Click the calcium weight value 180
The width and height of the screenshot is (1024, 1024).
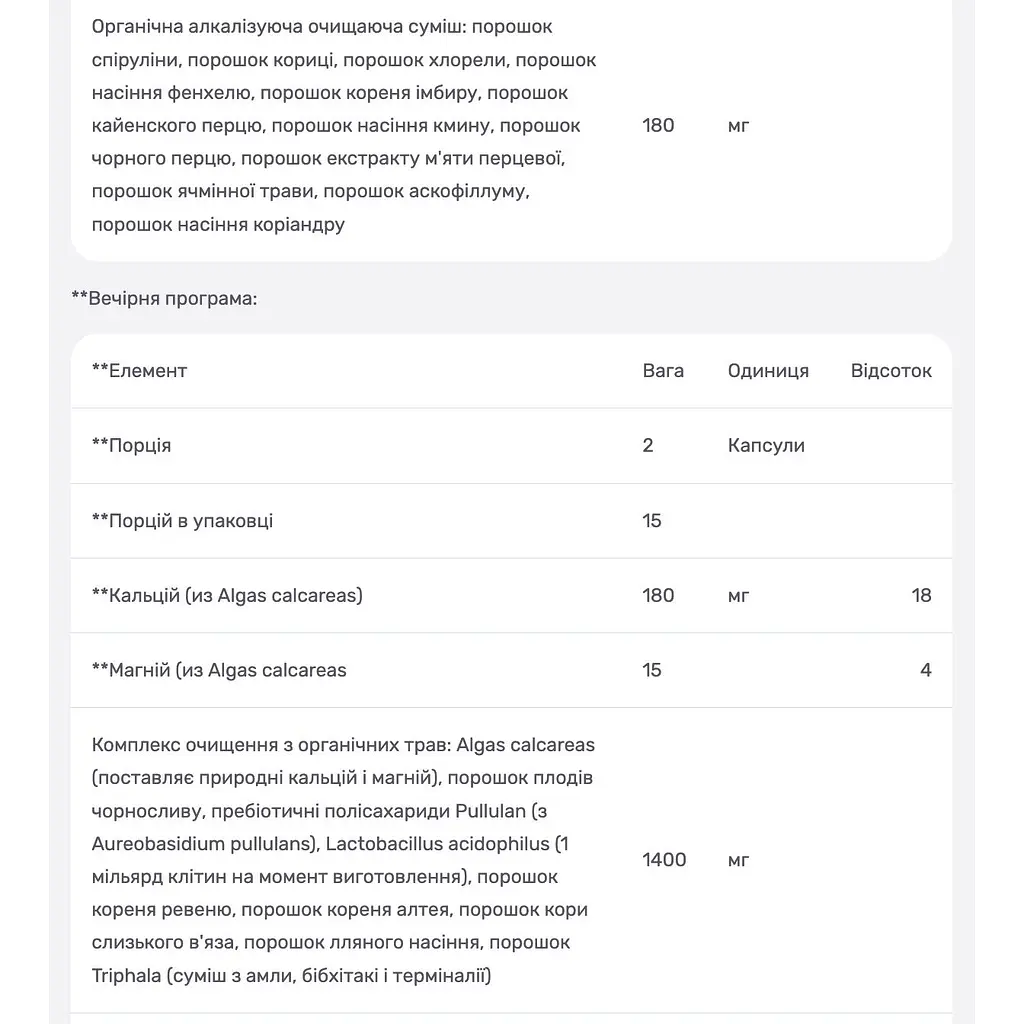click(x=658, y=596)
